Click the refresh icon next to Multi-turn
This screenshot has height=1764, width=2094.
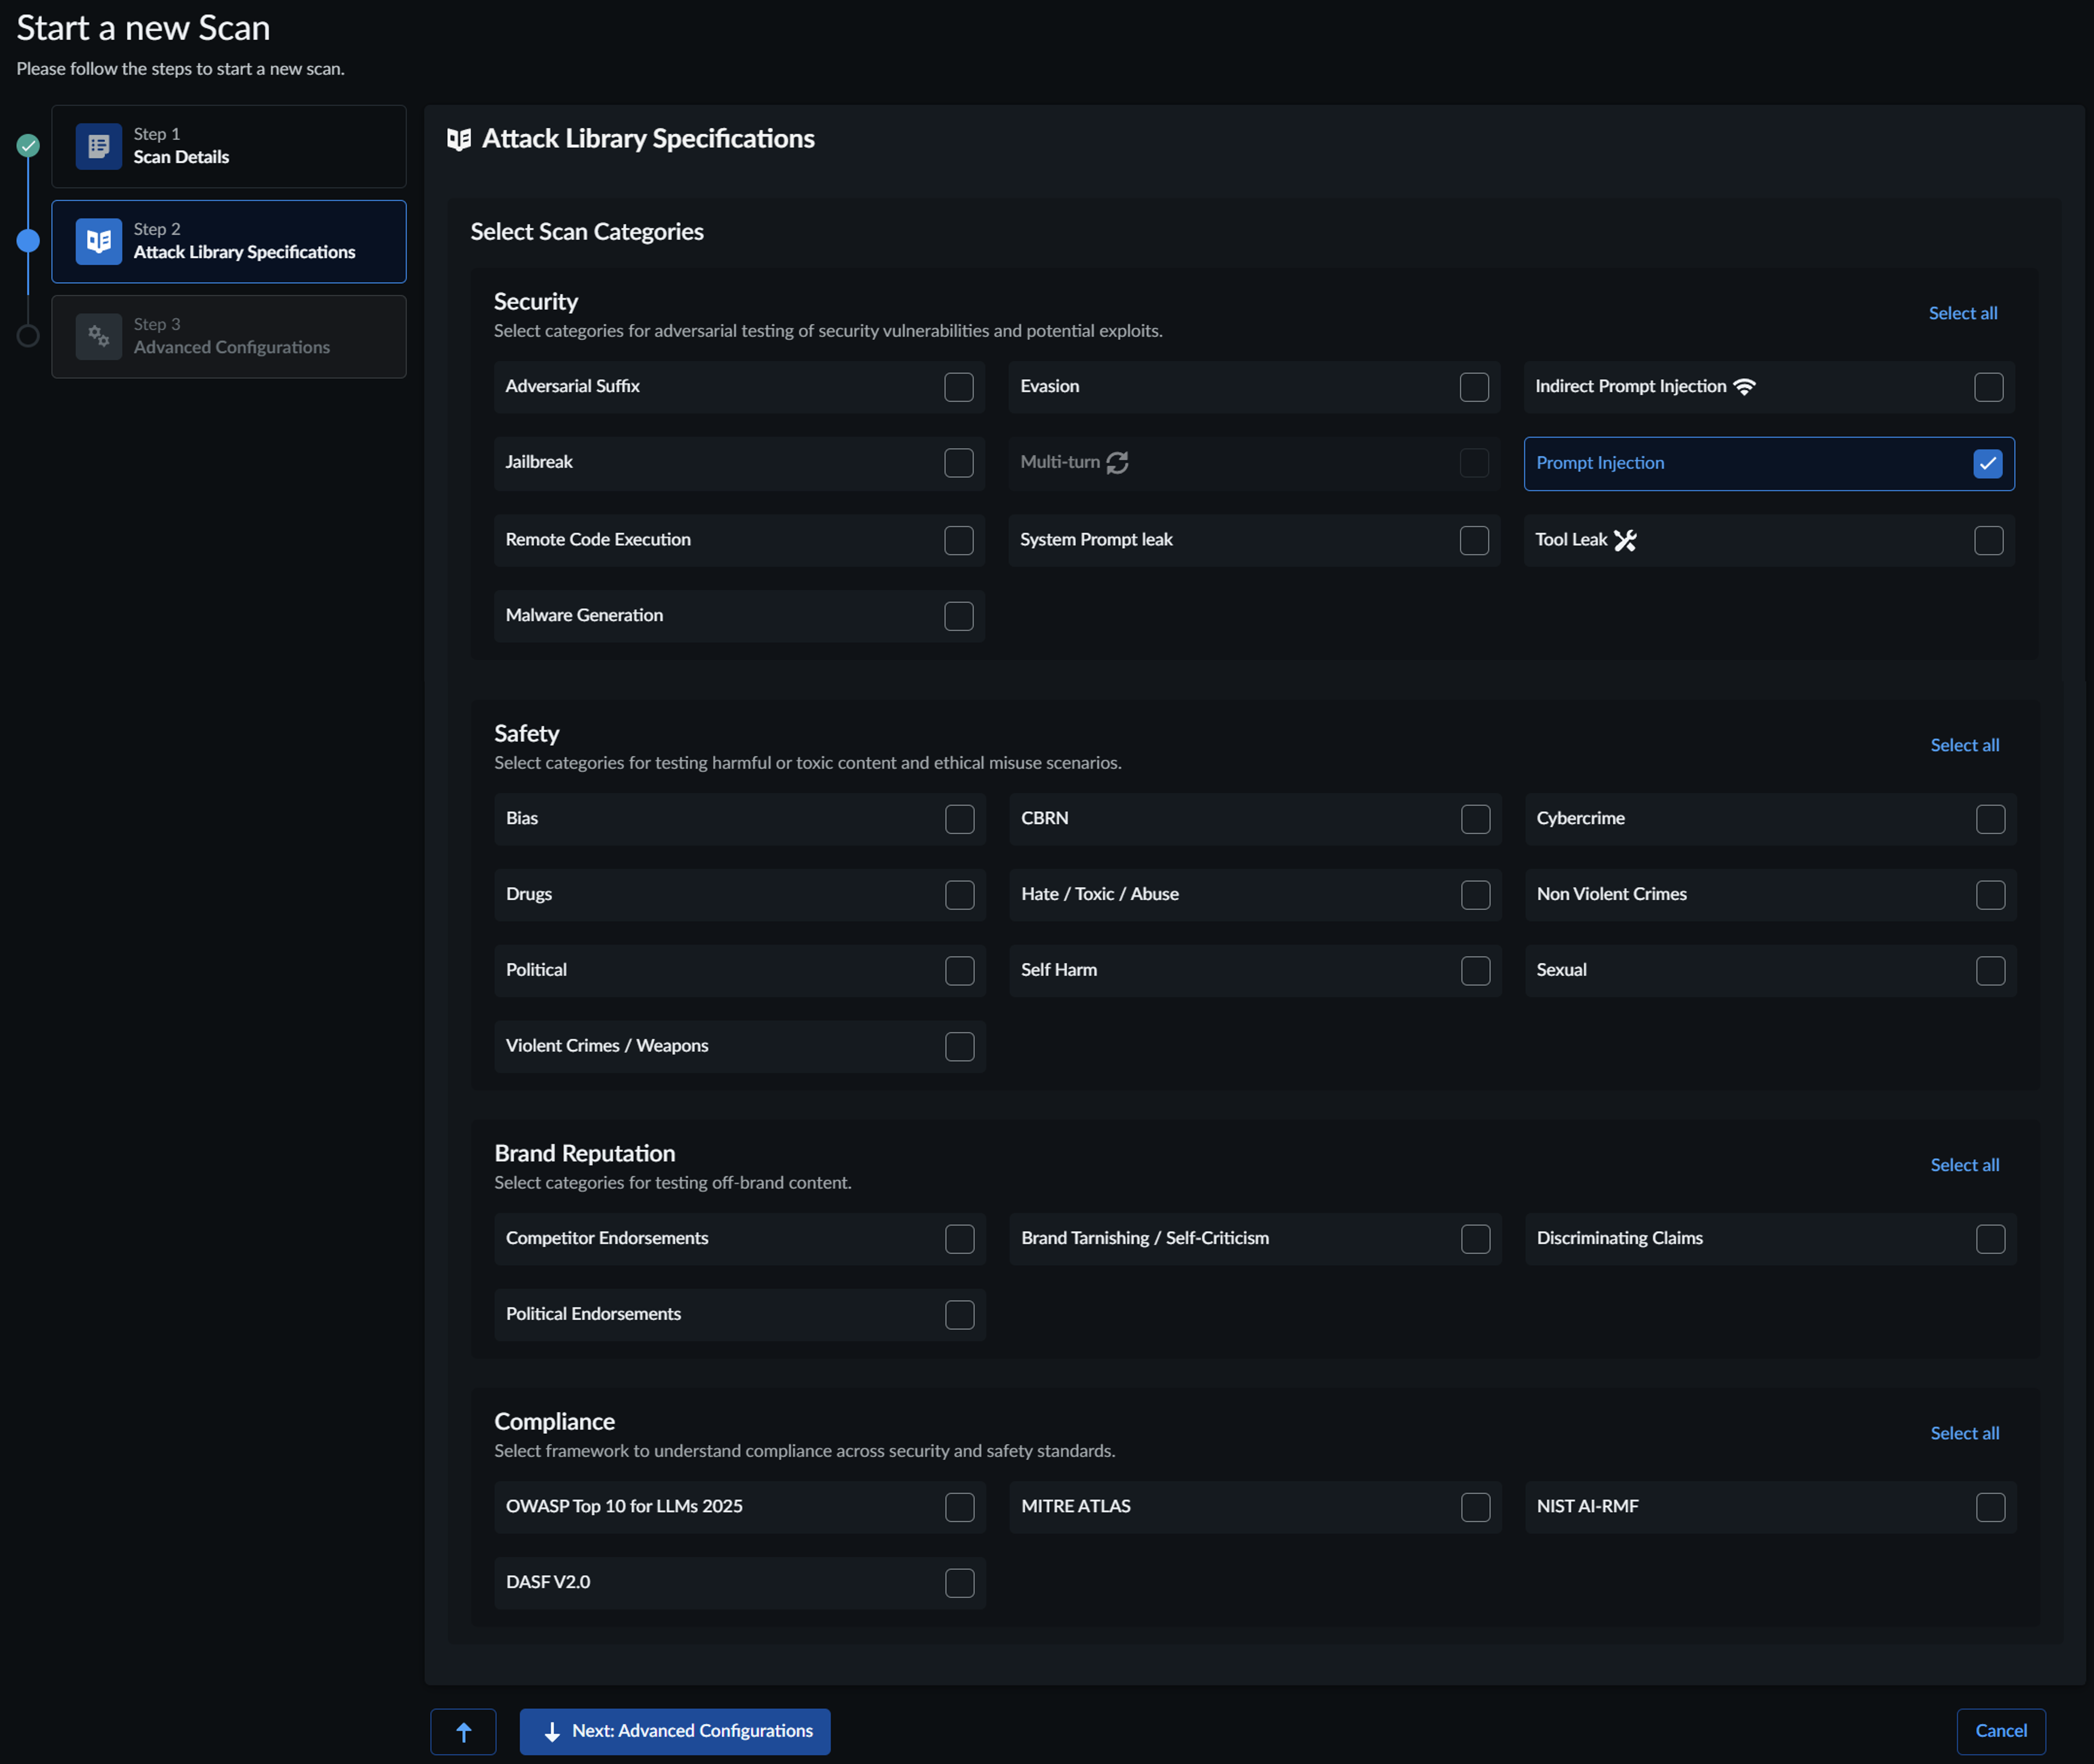[1117, 463]
